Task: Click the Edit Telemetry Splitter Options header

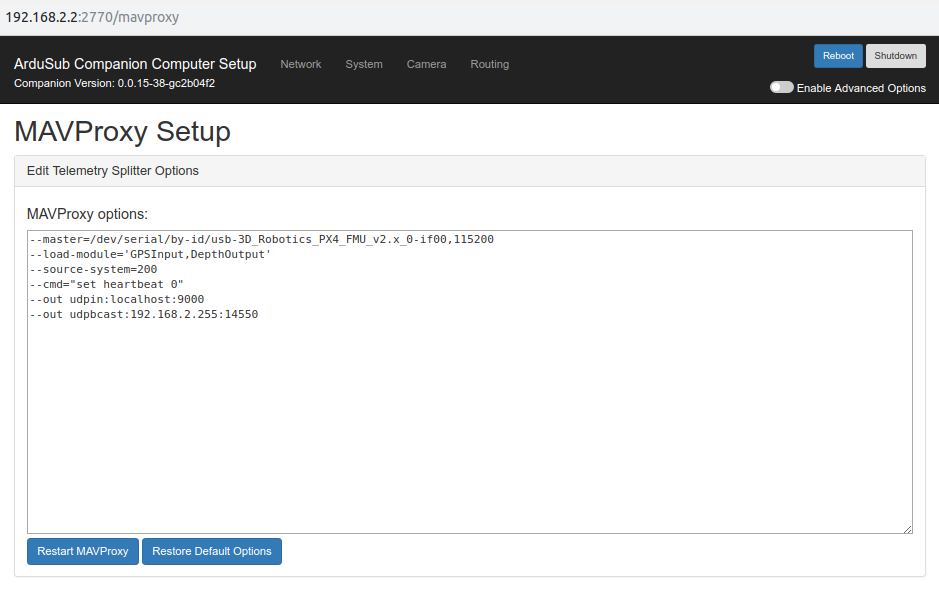Action: click(x=113, y=171)
